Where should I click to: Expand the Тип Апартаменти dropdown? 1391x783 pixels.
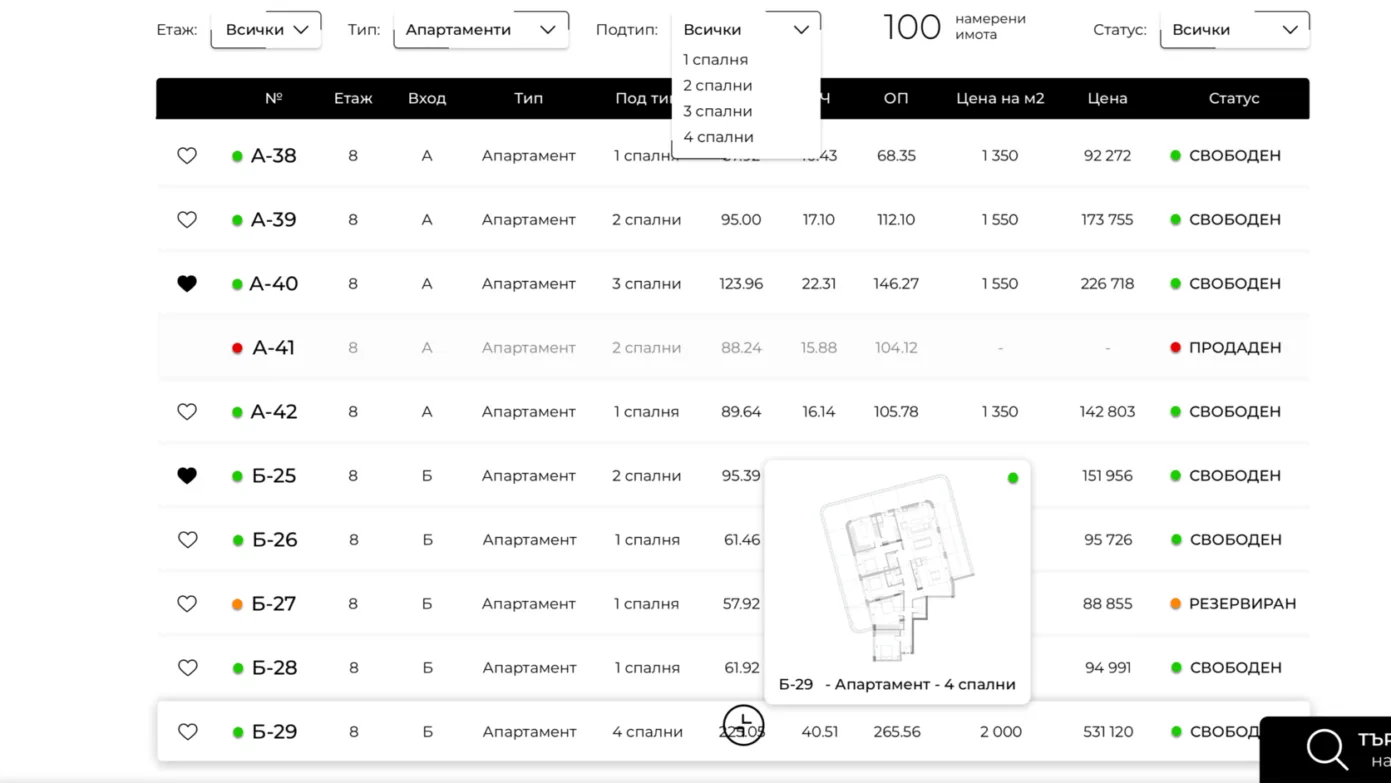[480, 30]
